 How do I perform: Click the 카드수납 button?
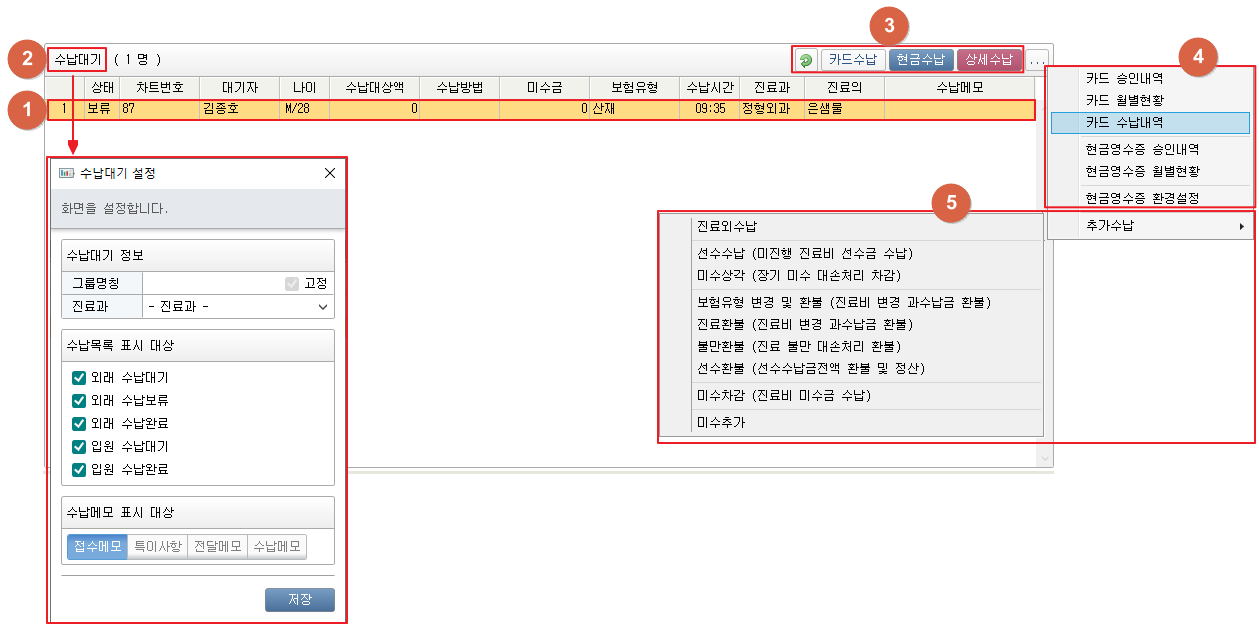click(x=853, y=60)
